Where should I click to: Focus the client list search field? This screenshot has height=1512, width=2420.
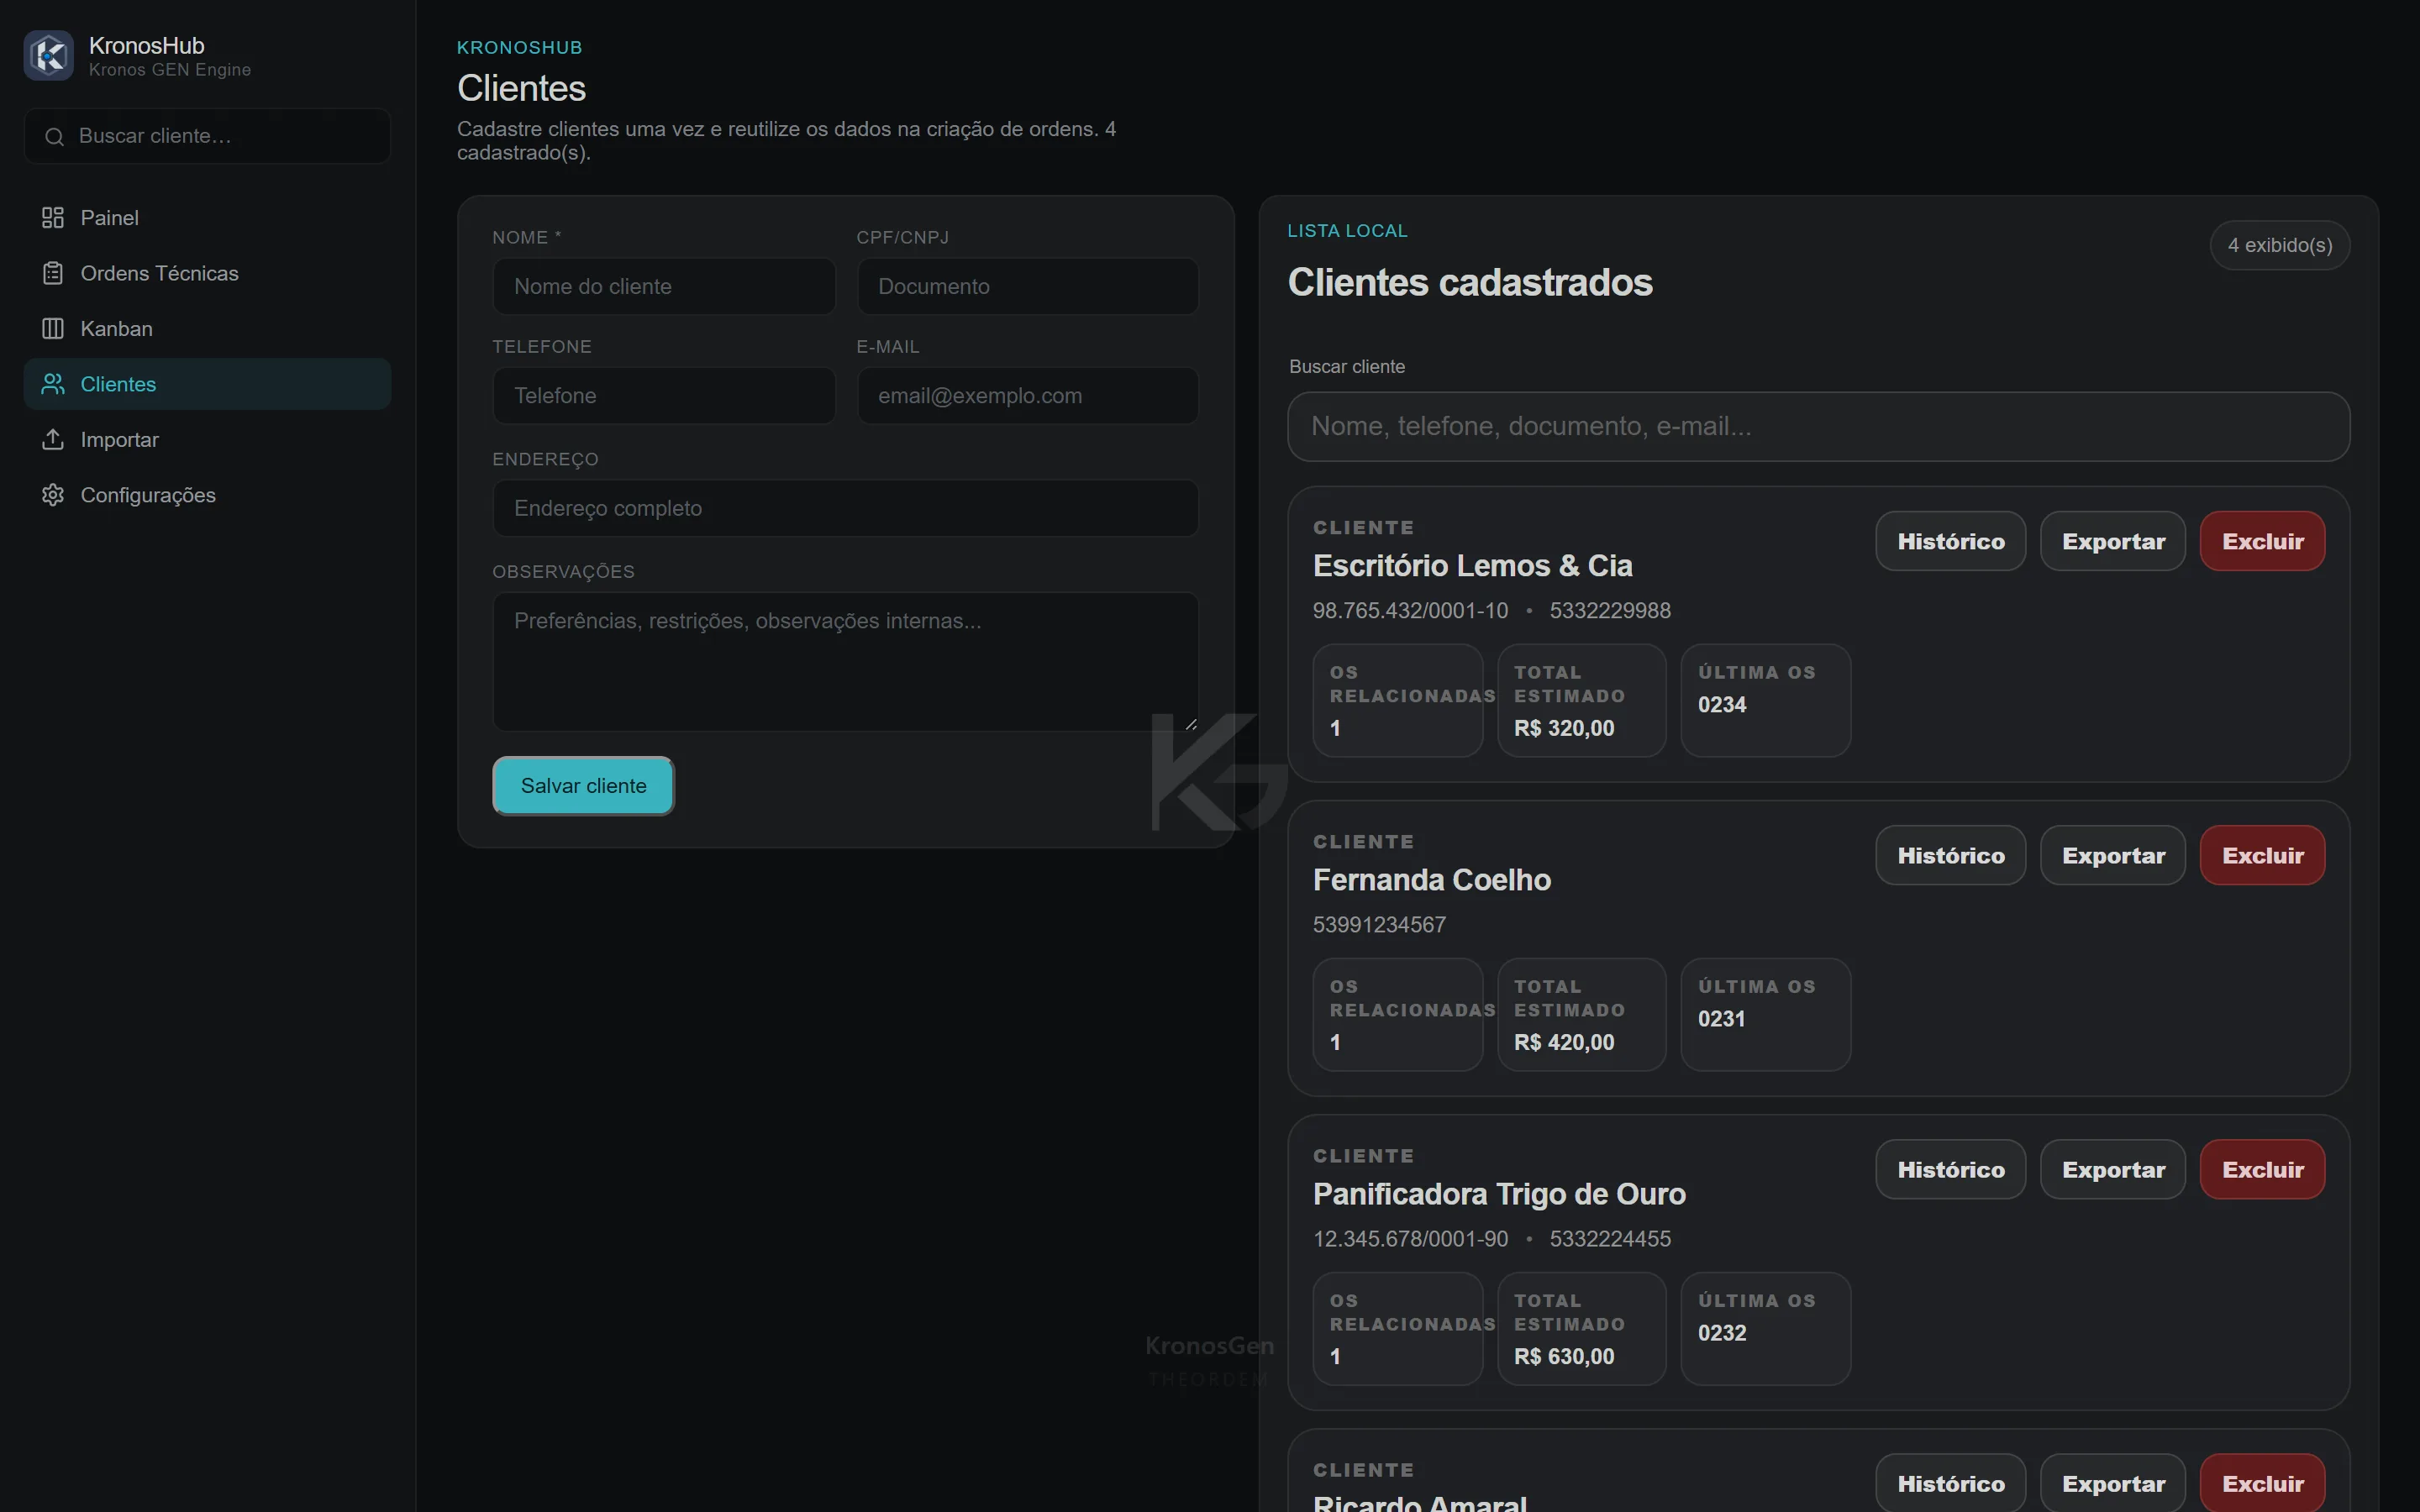pos(1818,427)
